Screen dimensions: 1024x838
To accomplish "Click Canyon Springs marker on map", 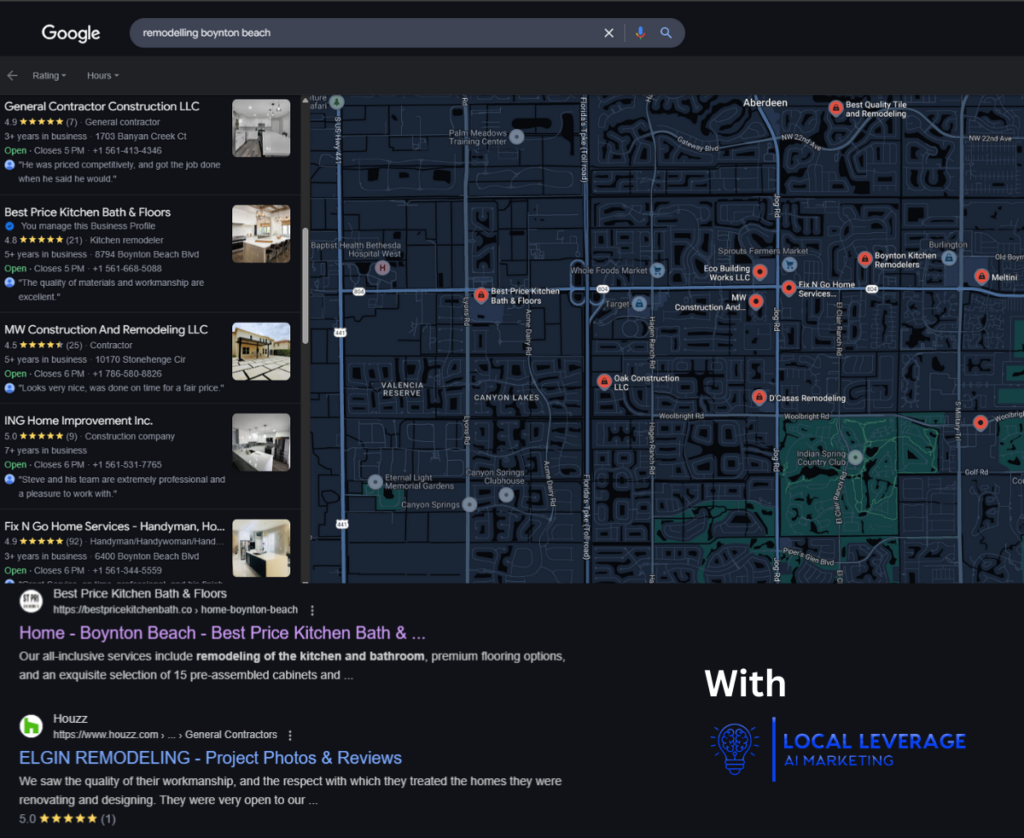I will (x=470, y=504).
